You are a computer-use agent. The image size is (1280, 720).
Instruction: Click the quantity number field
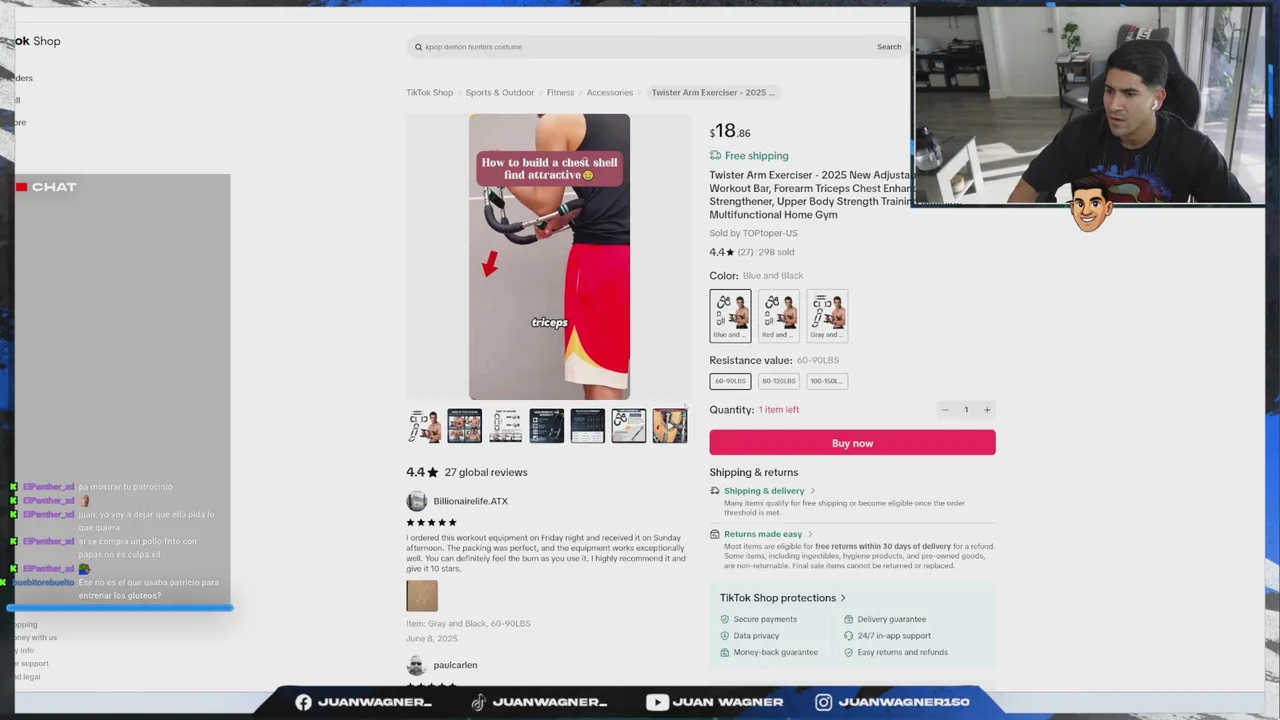pos(966,410)
